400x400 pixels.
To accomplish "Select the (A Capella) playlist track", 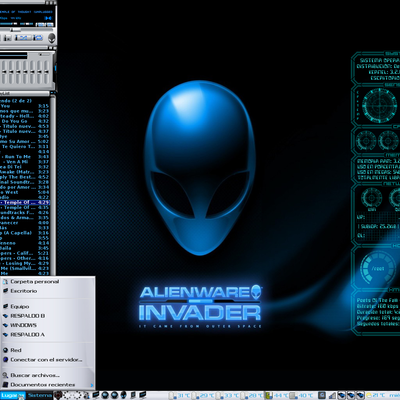I will [25, 233].
